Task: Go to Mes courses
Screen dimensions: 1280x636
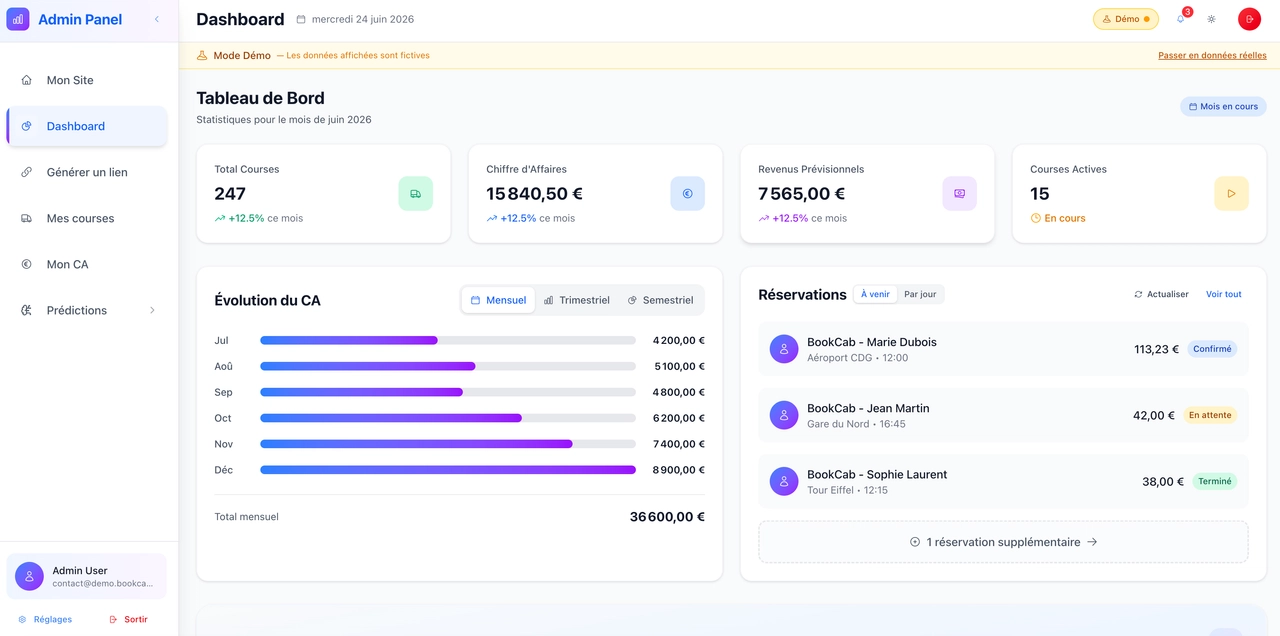Action: (x=86, y=218)
